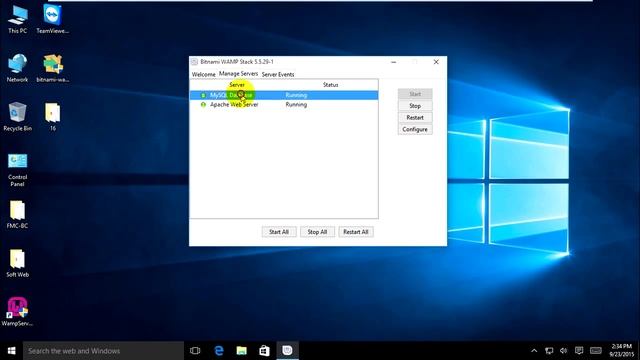Select Apache Web Server row
The image size is (640, 360).
point(284,104)
